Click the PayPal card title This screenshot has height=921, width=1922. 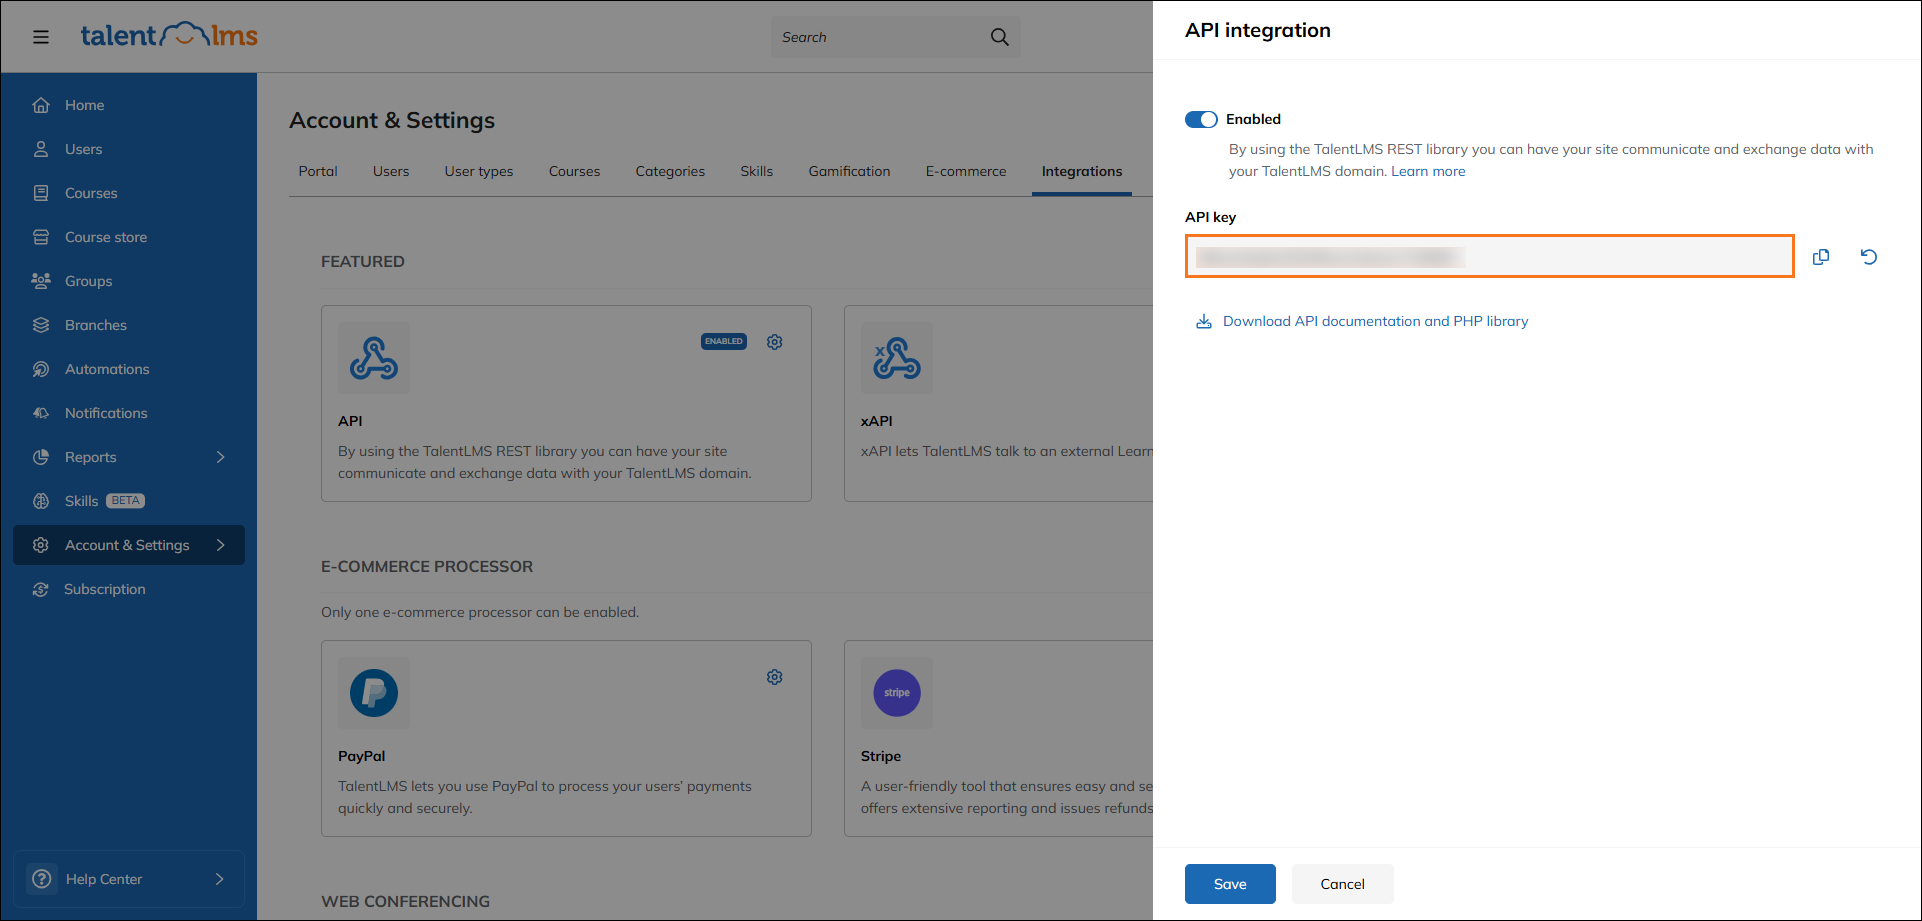click(361, 756)
